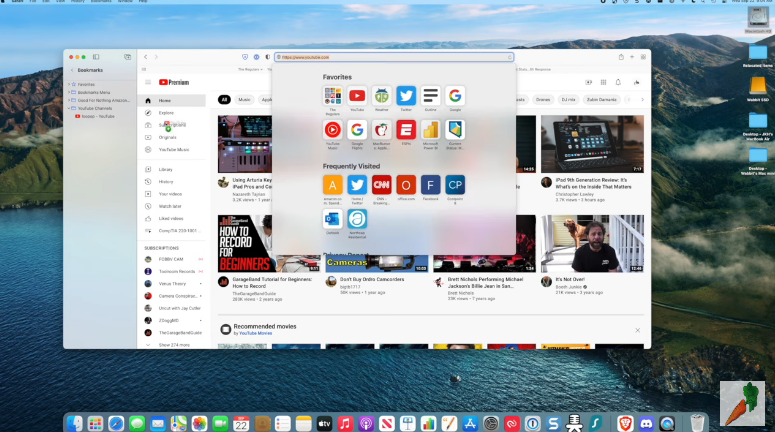
Task: Open Safari tab overview icon
Action: click(x=643, y=57)
